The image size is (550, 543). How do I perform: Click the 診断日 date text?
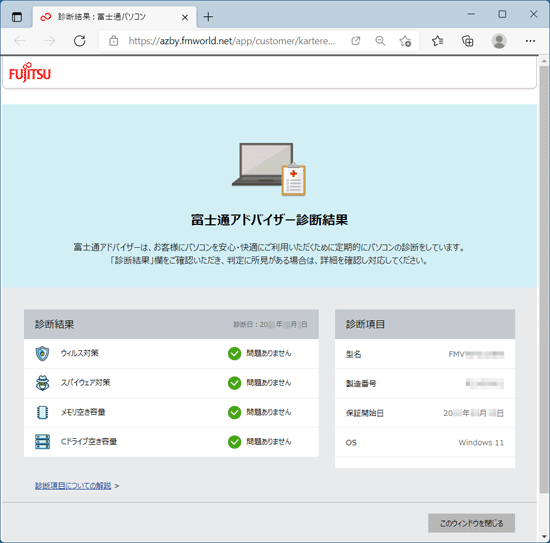[x=270, y=324]
